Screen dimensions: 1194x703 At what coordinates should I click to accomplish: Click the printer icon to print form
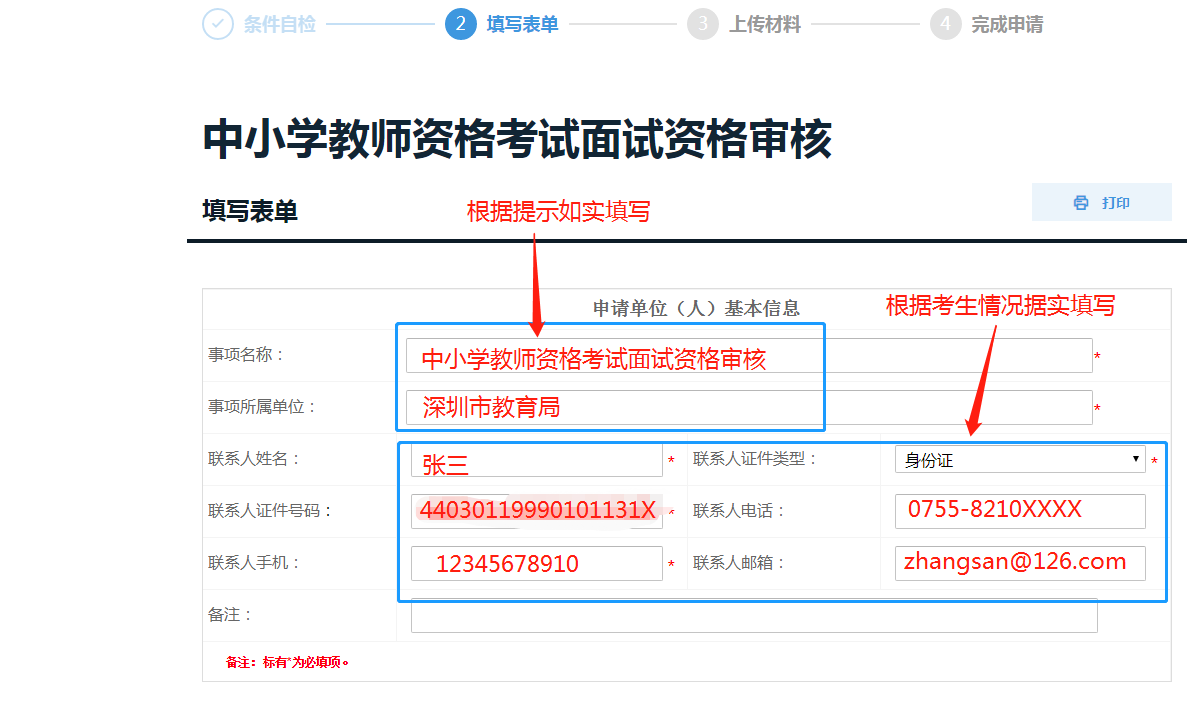point(1081,203)
